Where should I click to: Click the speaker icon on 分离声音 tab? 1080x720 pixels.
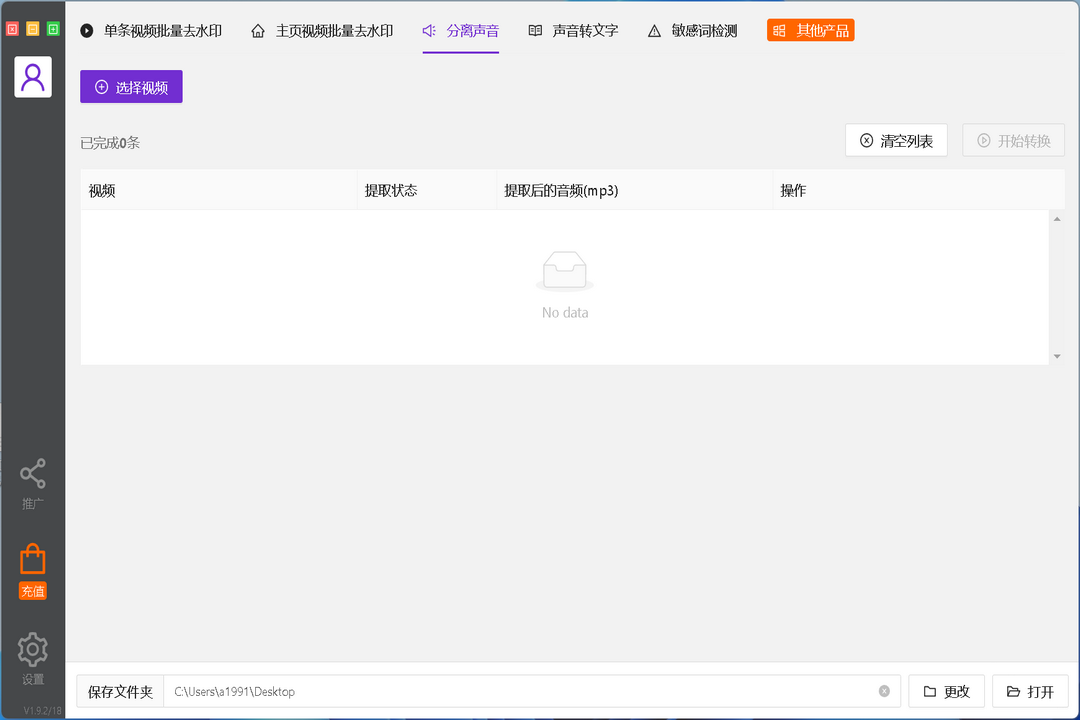tap(431, 30)
